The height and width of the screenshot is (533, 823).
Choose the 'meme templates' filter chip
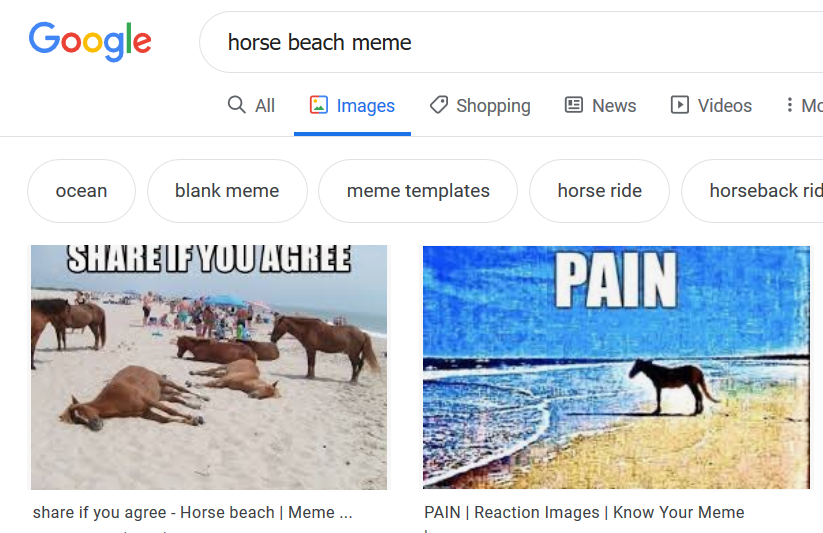(x=418, y=191)
